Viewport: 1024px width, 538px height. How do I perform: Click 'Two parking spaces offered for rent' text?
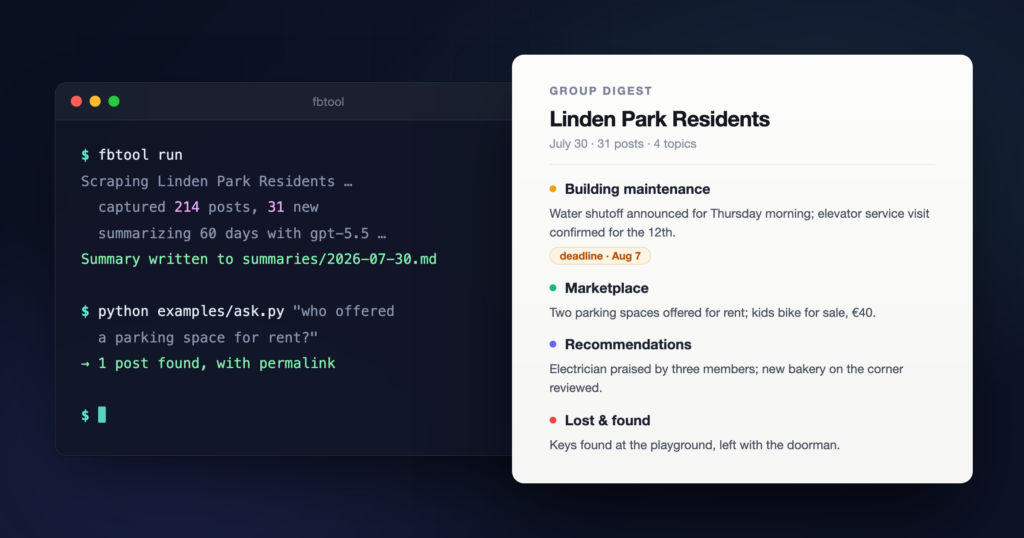(x=712, y=313)
